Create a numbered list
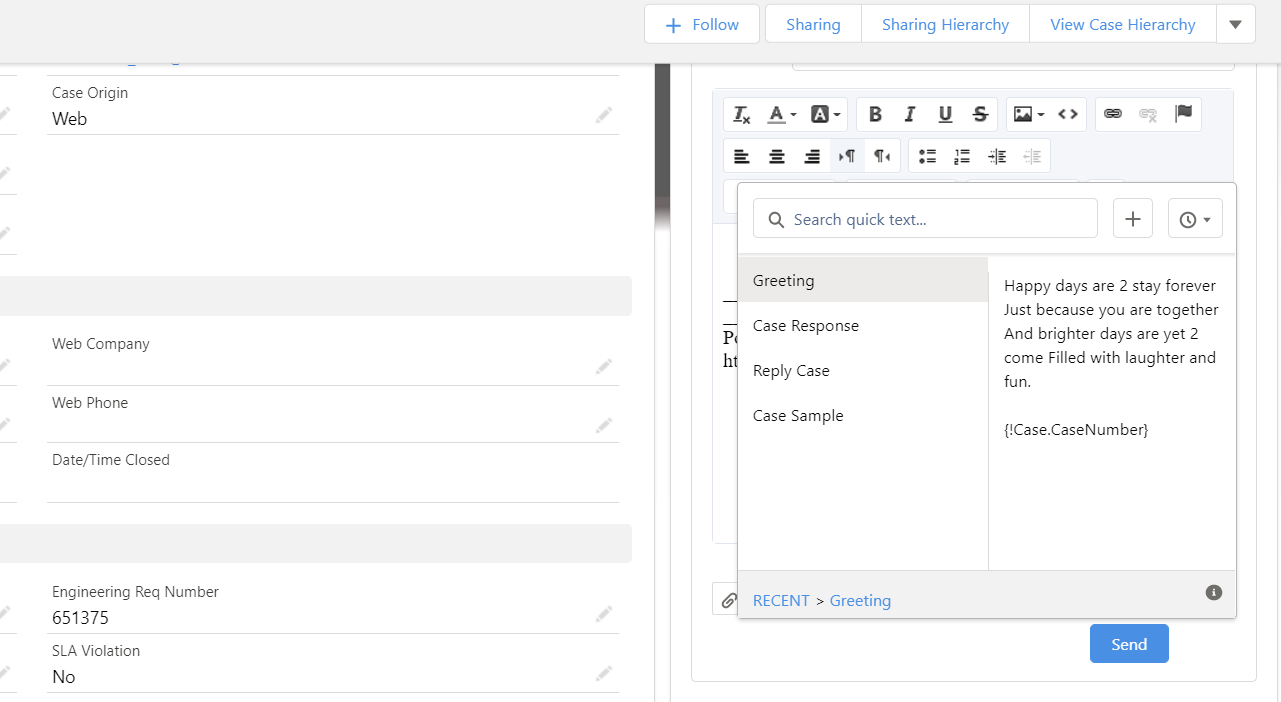 point(962,156)
